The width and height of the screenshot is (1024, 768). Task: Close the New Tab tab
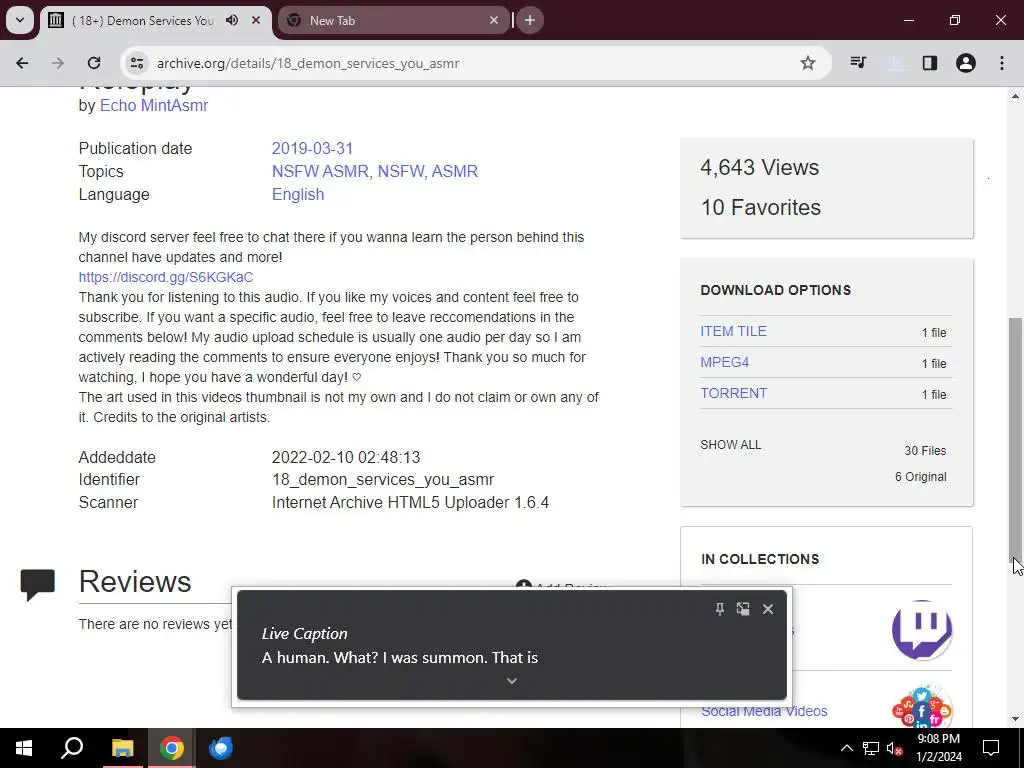[x=494, y=20]
